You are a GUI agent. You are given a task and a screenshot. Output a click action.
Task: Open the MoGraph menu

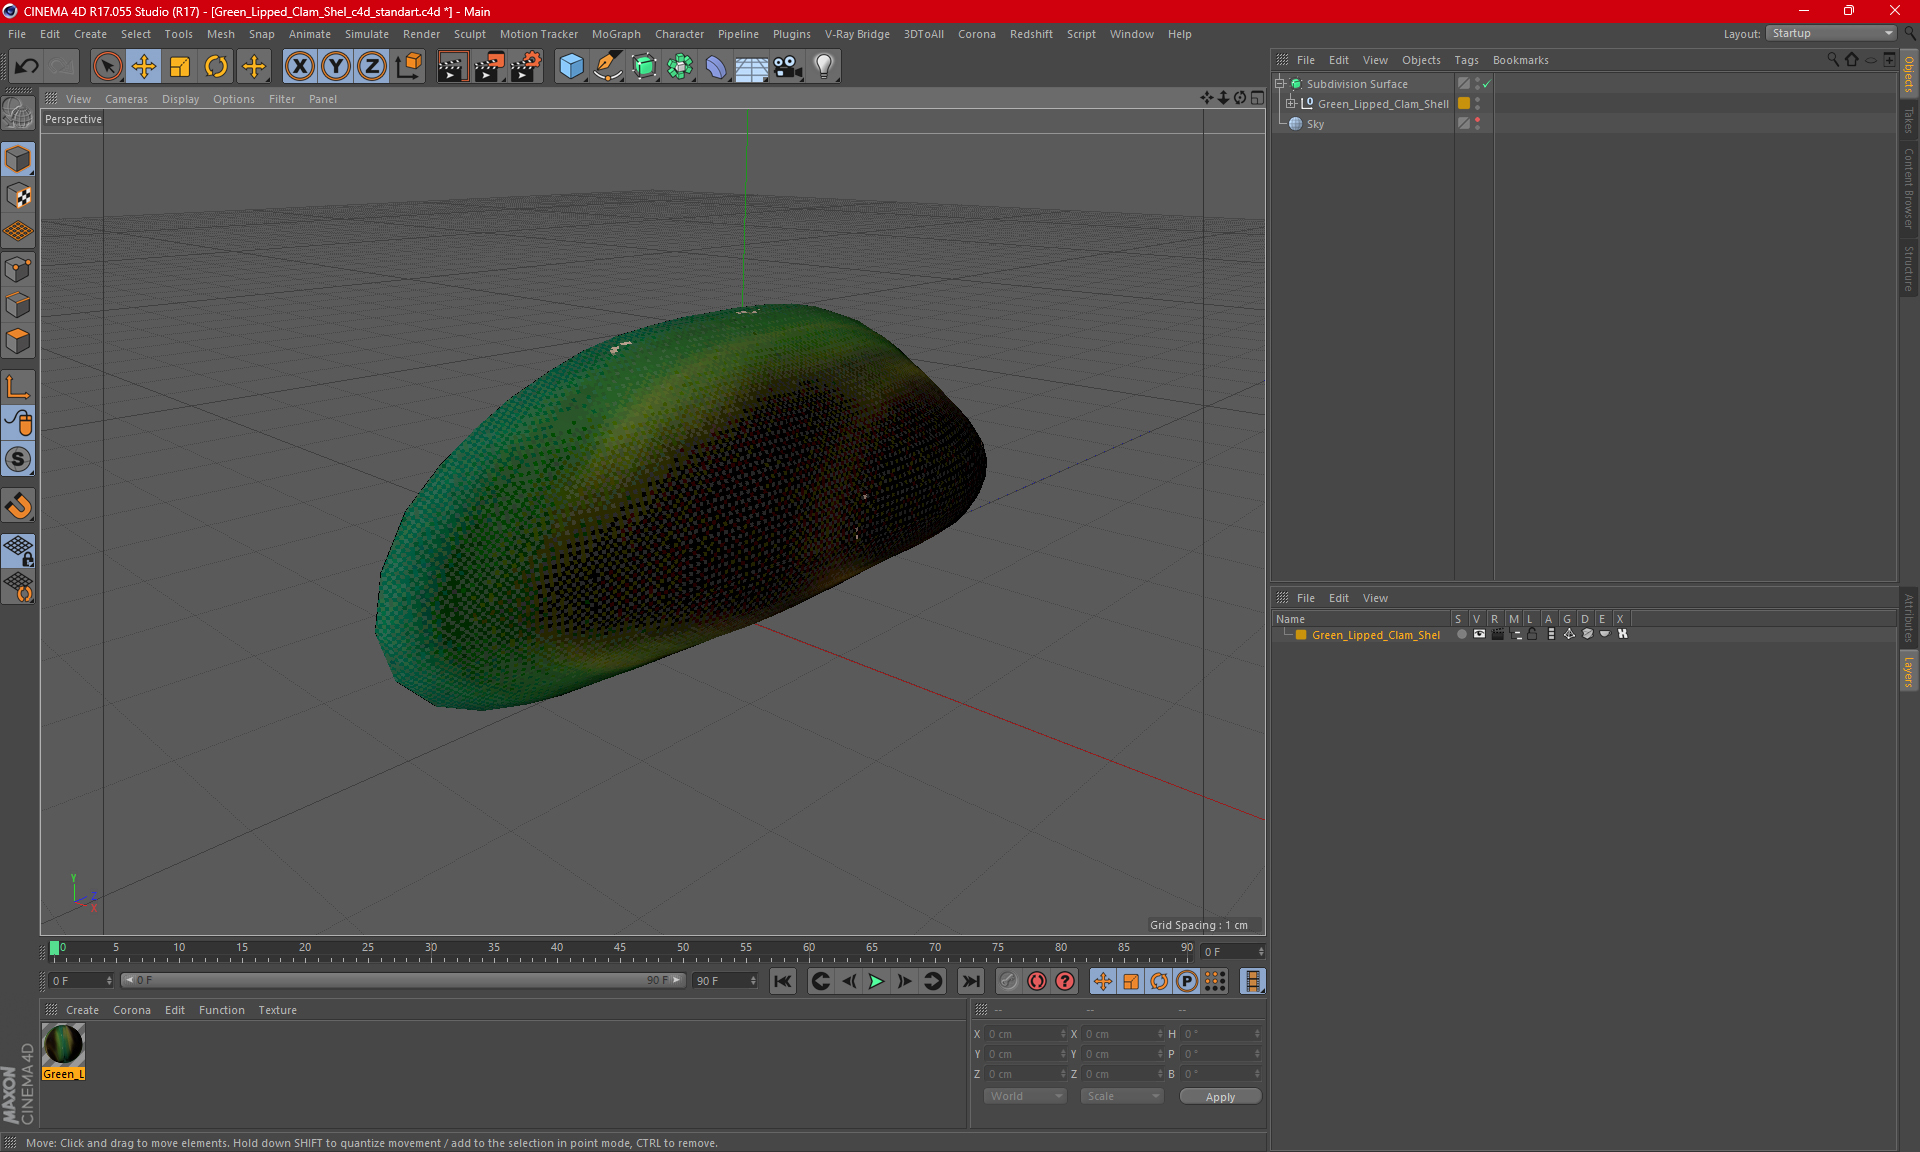[616, 34]
